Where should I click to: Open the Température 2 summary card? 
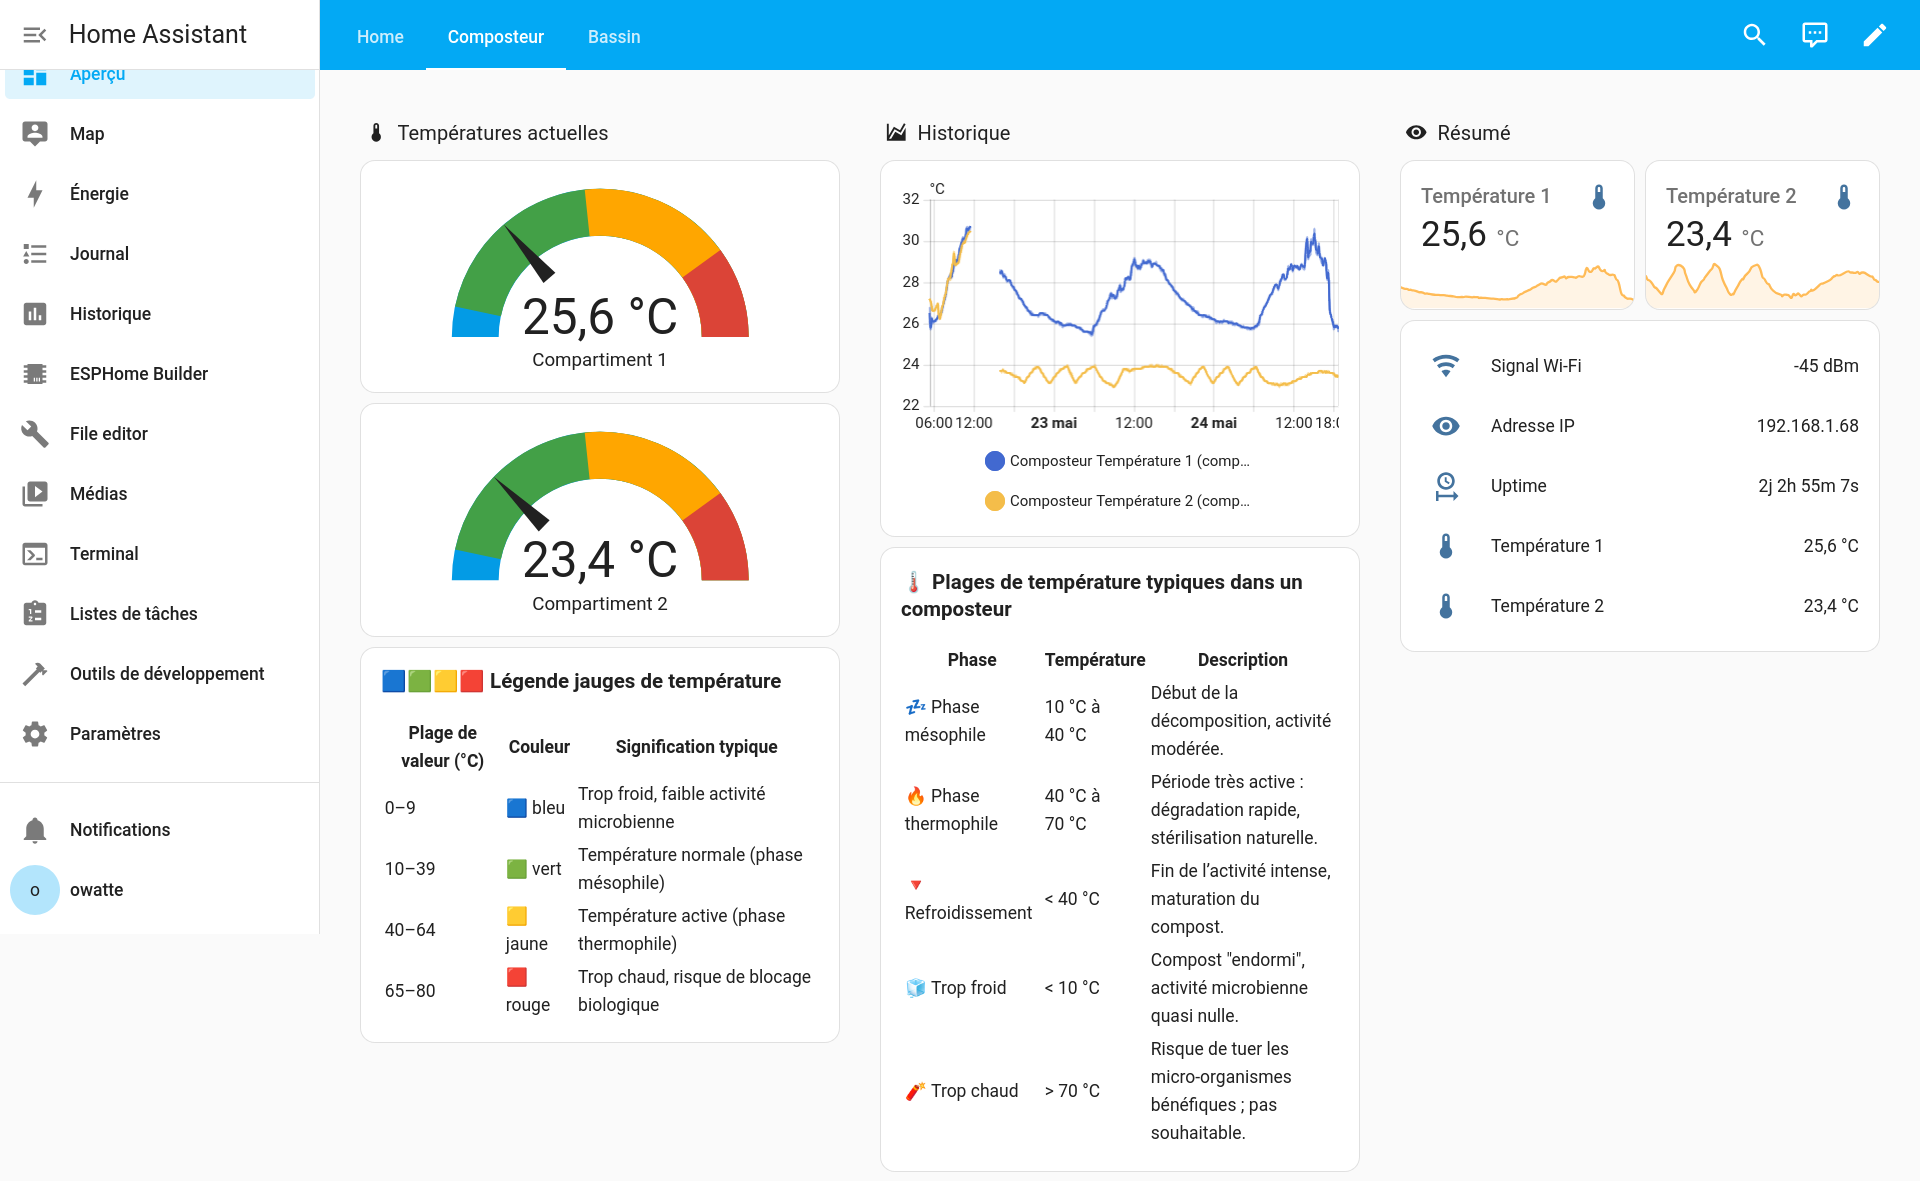pos(1761,235)
